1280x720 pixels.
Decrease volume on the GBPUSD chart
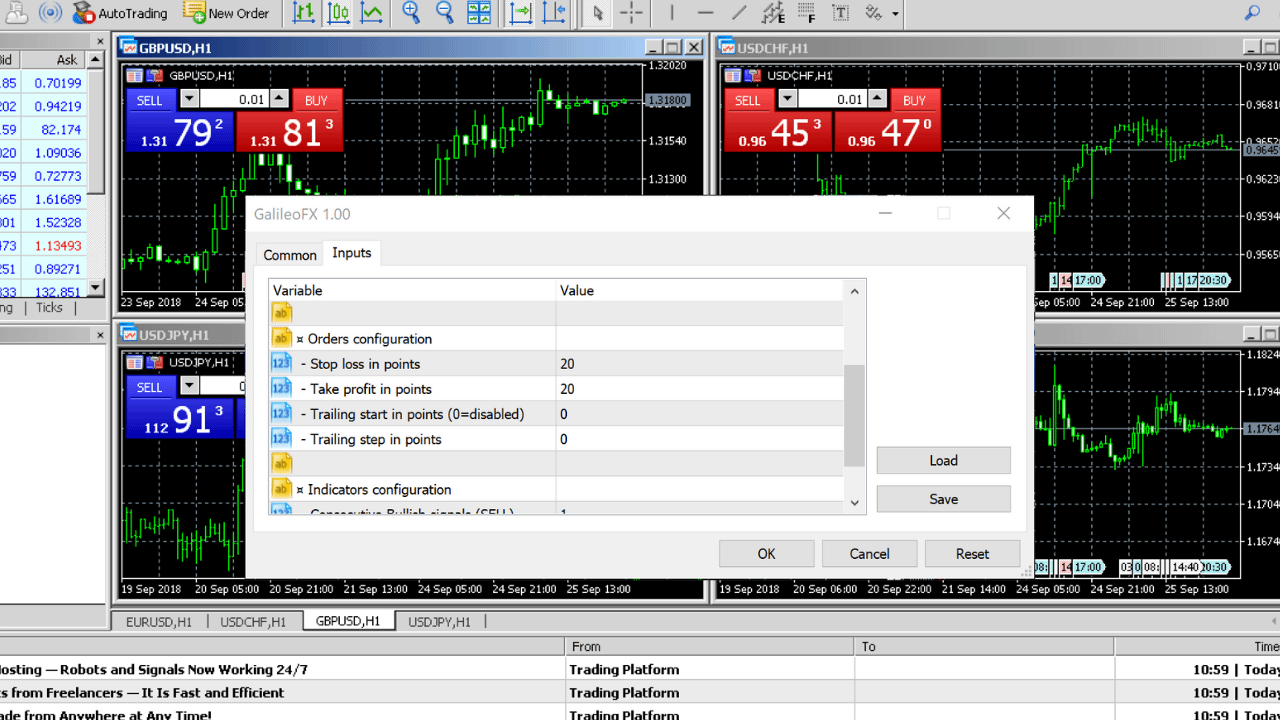pyautogui.click(x=189, y=100)
